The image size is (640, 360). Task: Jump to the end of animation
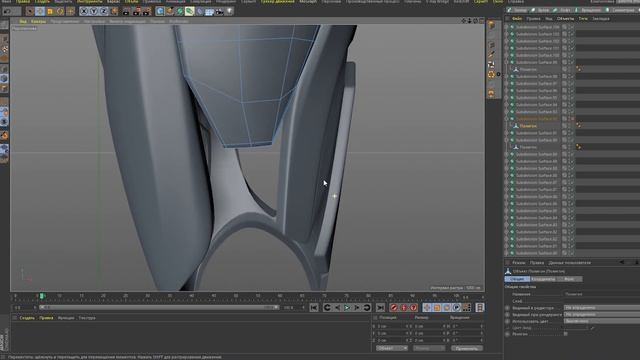click(x=380, y=308)
